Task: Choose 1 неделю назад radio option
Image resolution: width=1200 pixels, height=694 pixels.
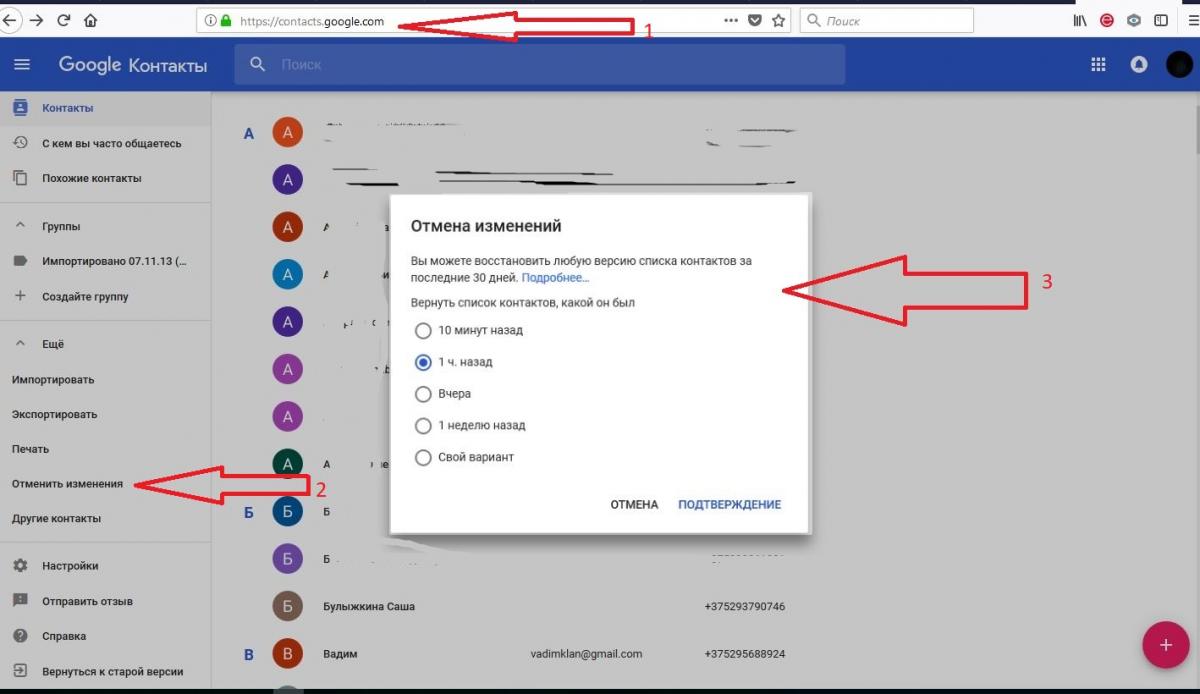Action: 423,426
